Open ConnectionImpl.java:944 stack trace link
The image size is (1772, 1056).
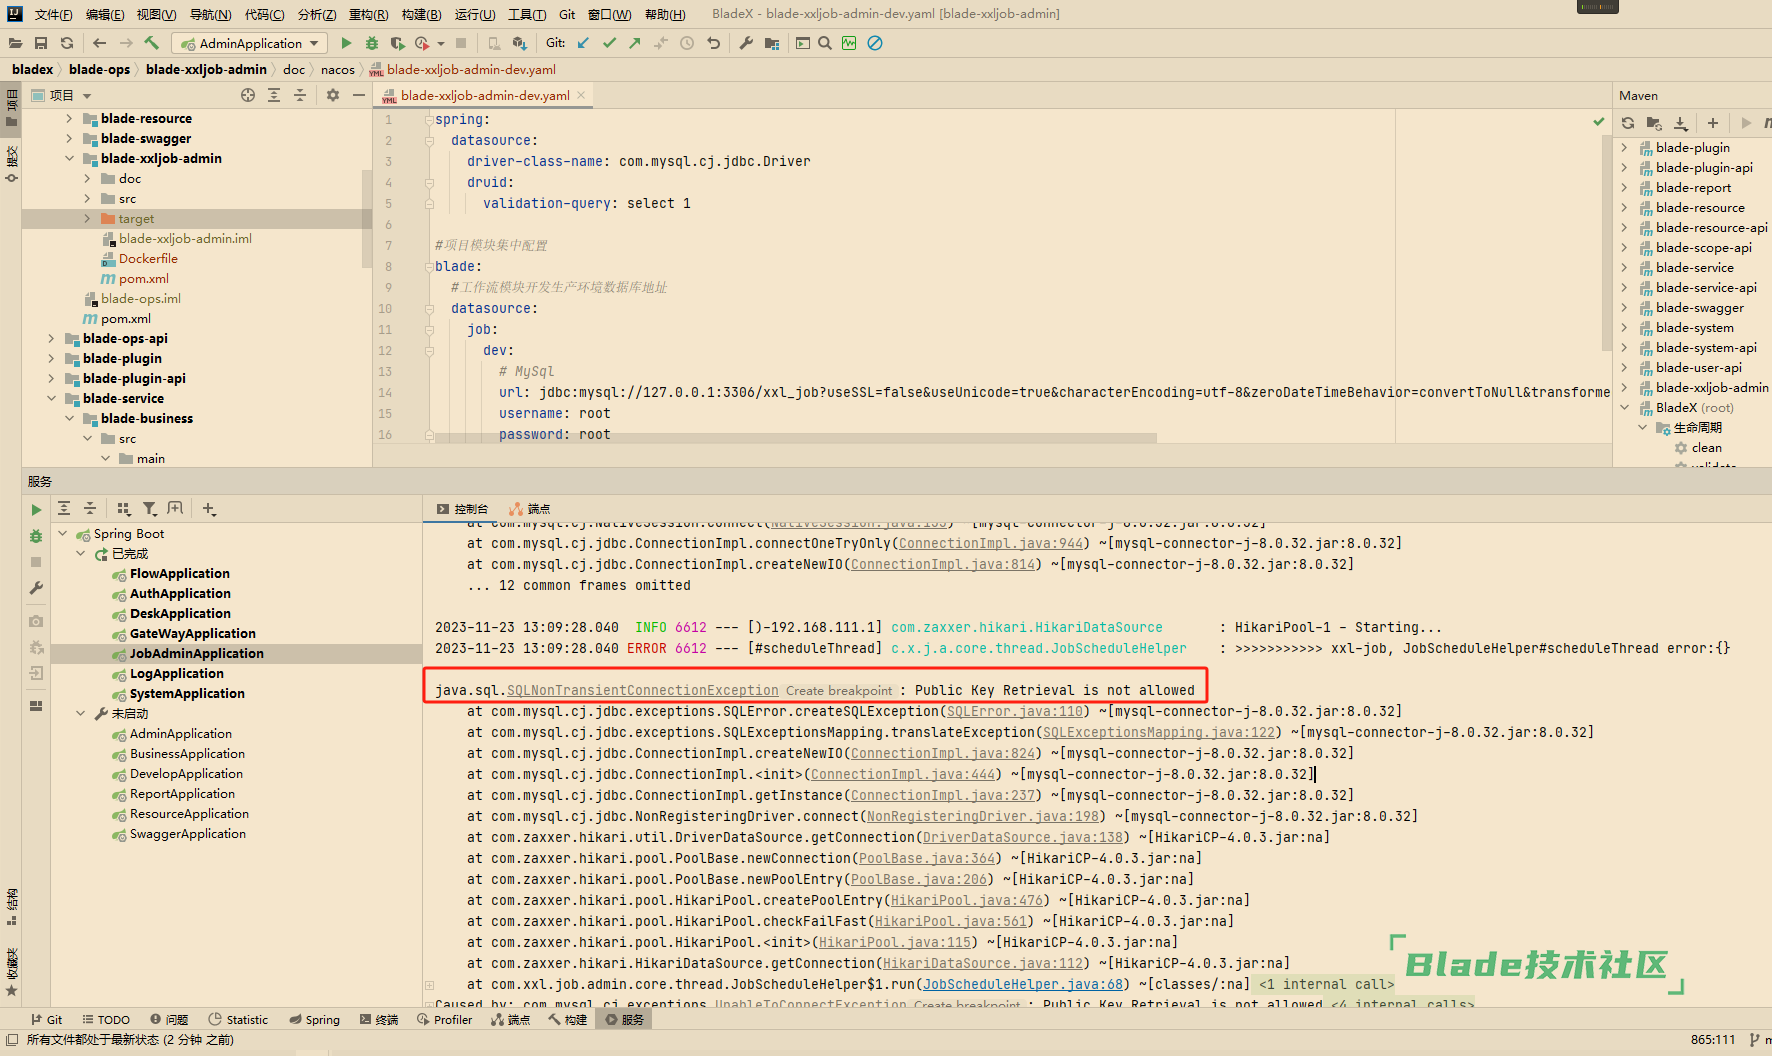[x=990, y=543]
